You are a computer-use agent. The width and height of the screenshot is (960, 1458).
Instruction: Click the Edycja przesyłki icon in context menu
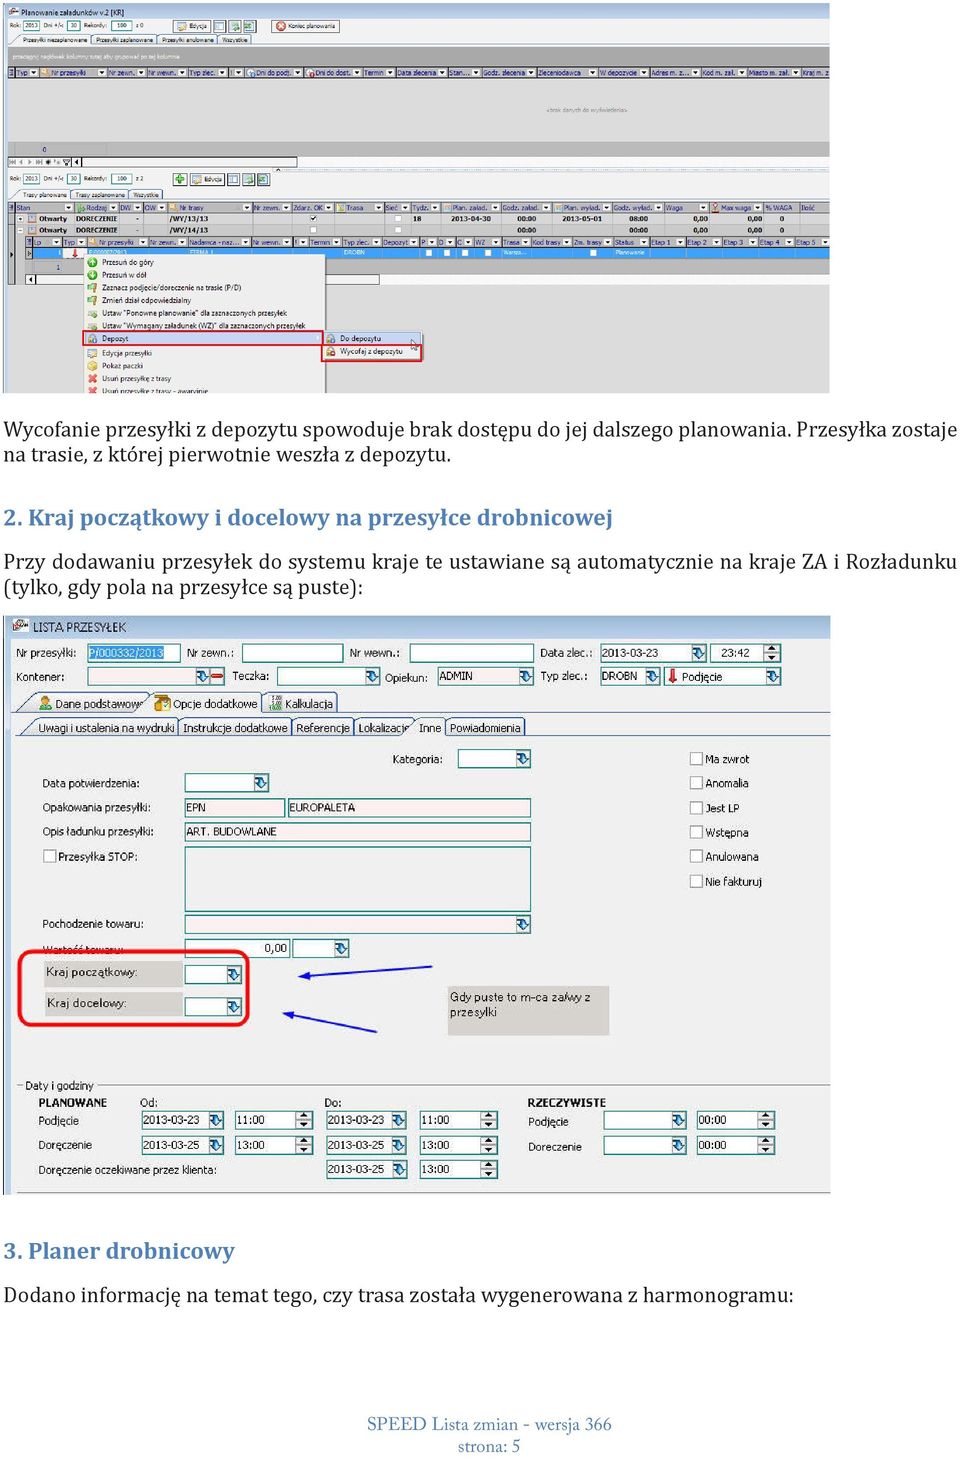[92, 352]
